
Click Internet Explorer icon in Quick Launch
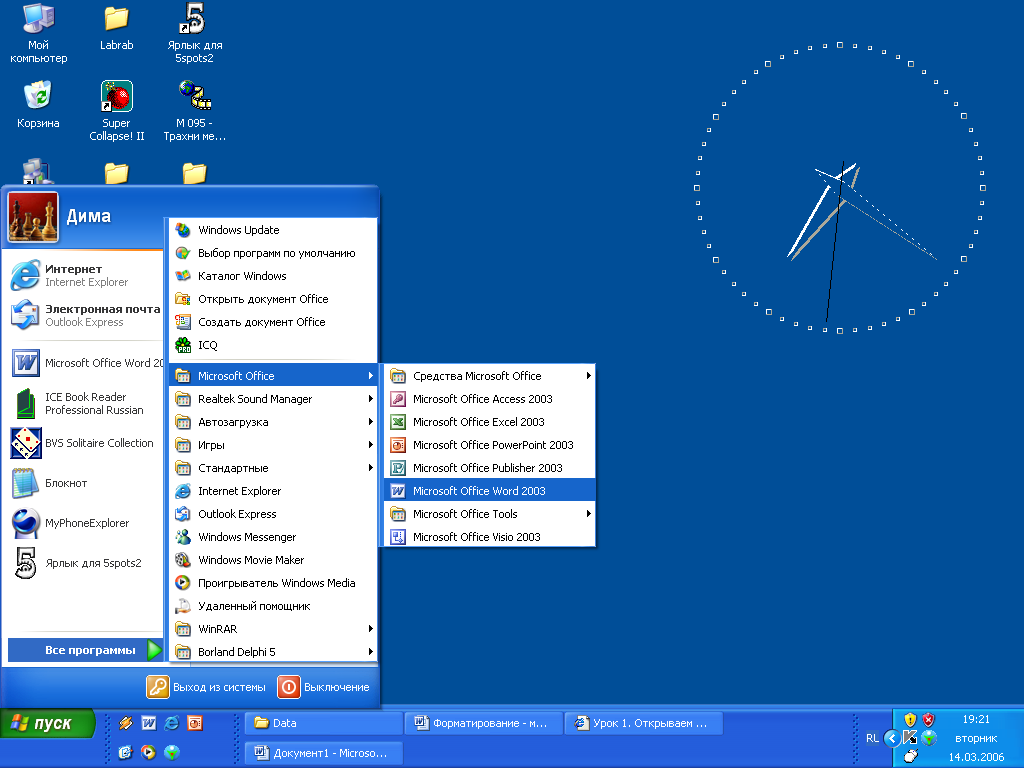172,723
